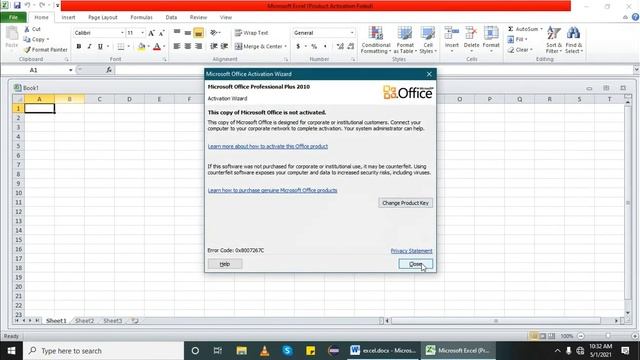Click the Accounting dollar sign format icon
Viewport: 640px width, 360px height.
point(298,47)
